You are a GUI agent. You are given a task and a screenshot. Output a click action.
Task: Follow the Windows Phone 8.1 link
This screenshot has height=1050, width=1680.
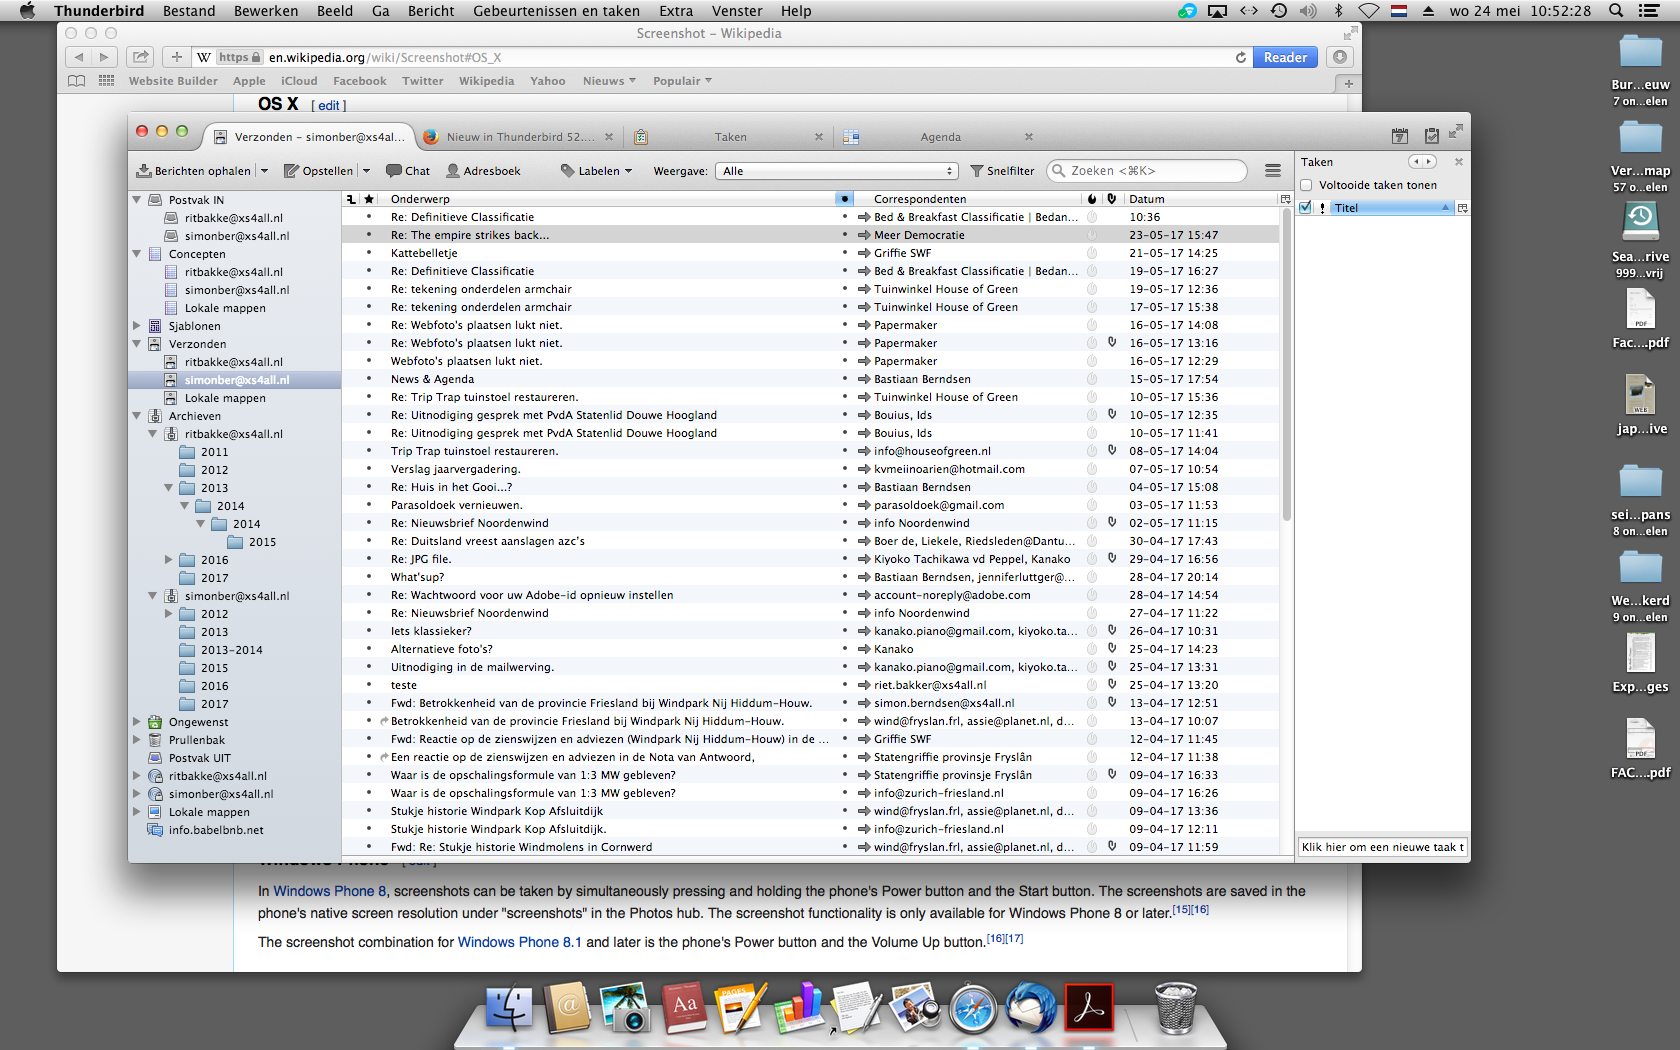tap(519, 942)
